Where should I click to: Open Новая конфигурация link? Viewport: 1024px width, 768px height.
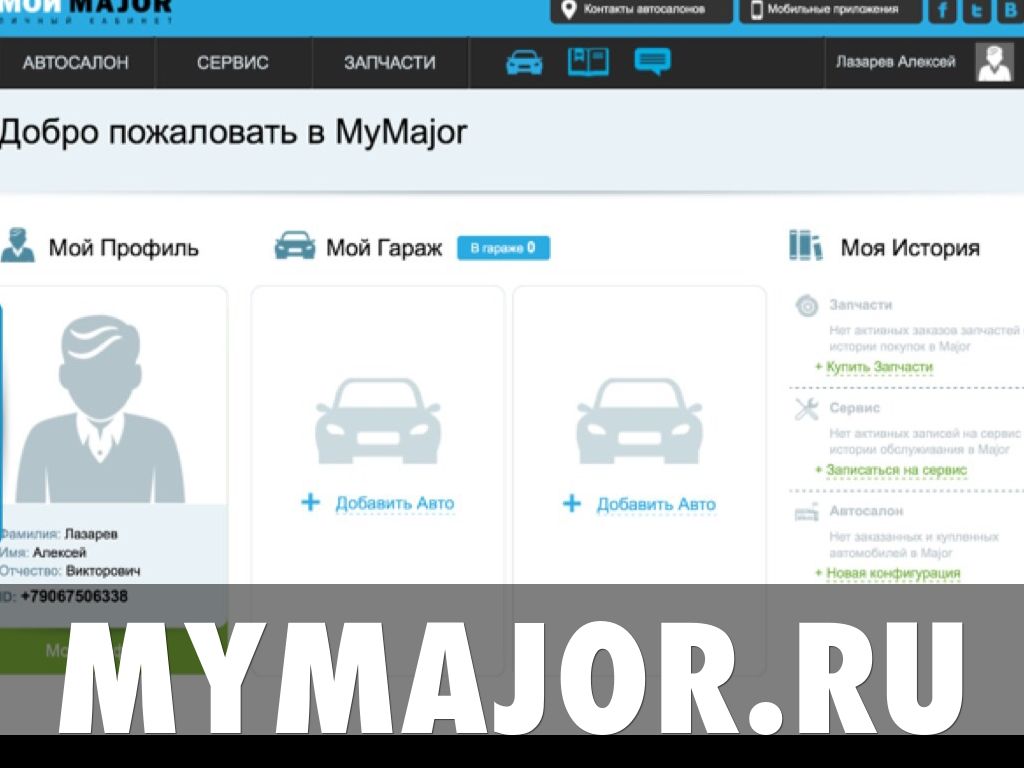tap(892, 573)
